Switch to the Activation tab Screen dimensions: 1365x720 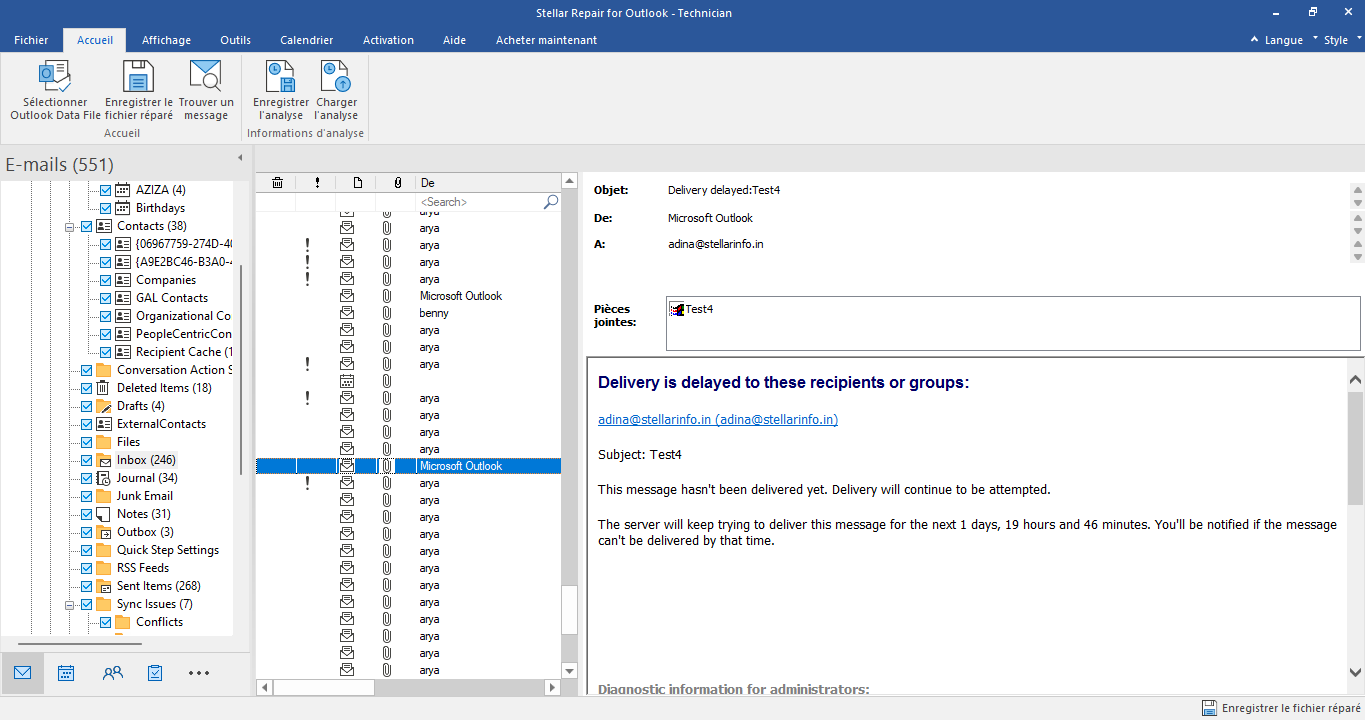[x=388, y=40]
